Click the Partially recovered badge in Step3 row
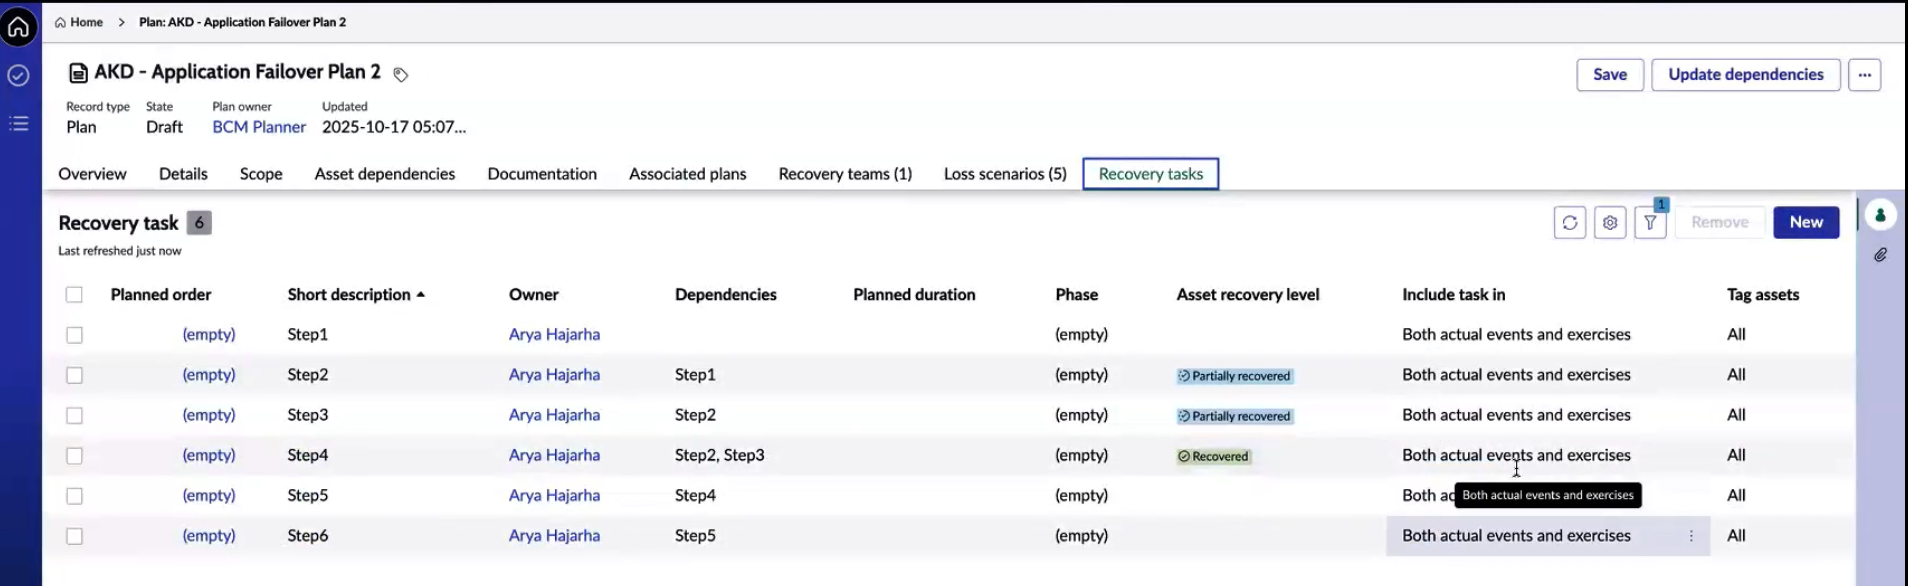 click(1234, 416)
